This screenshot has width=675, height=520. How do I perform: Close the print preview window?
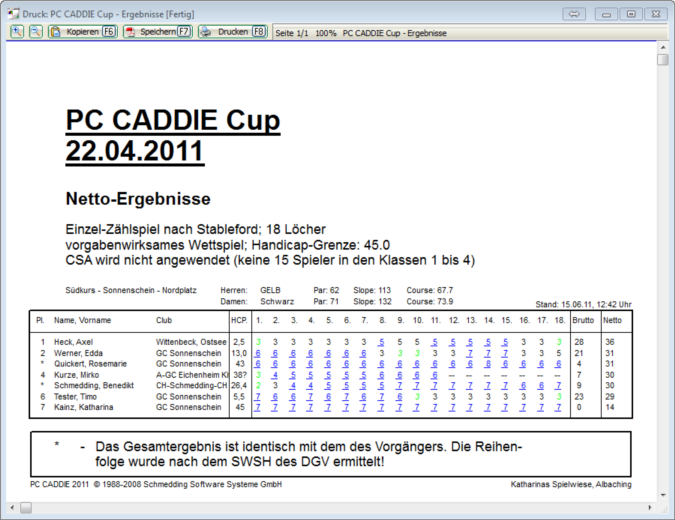pyautogui.click(x=656, y=14)
